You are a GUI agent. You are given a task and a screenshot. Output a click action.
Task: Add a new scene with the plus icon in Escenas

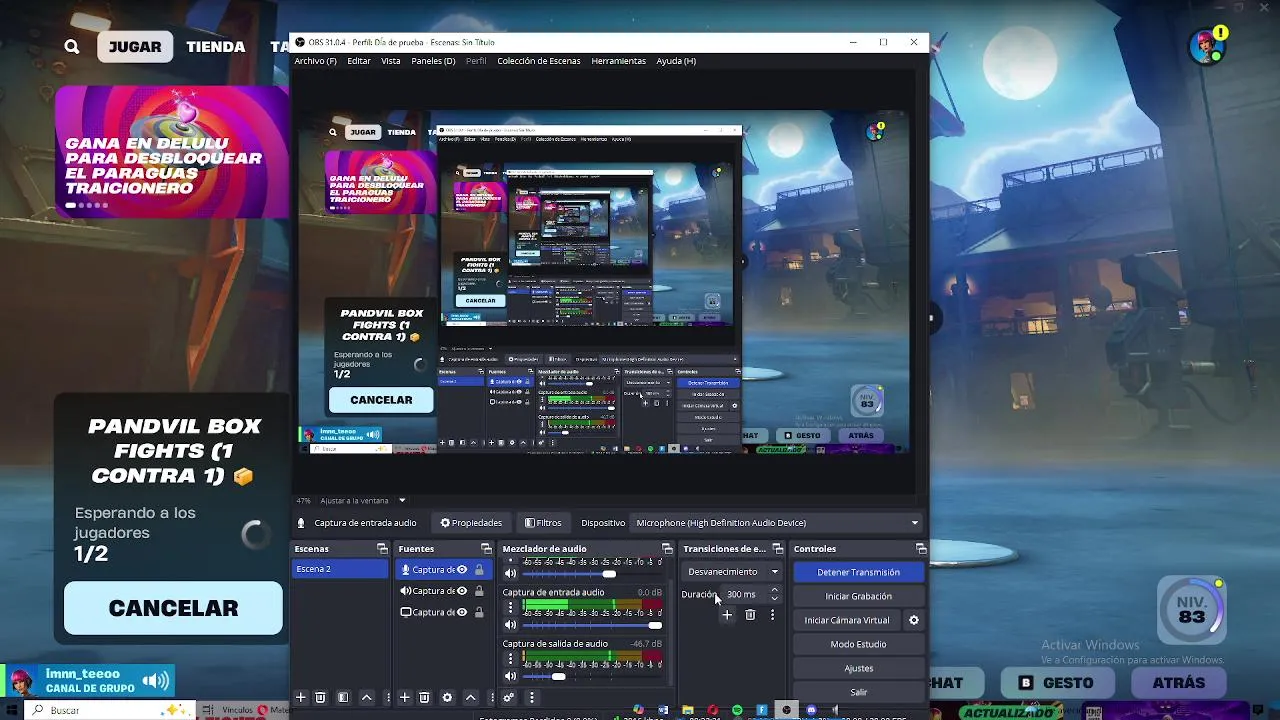point(300,697)
